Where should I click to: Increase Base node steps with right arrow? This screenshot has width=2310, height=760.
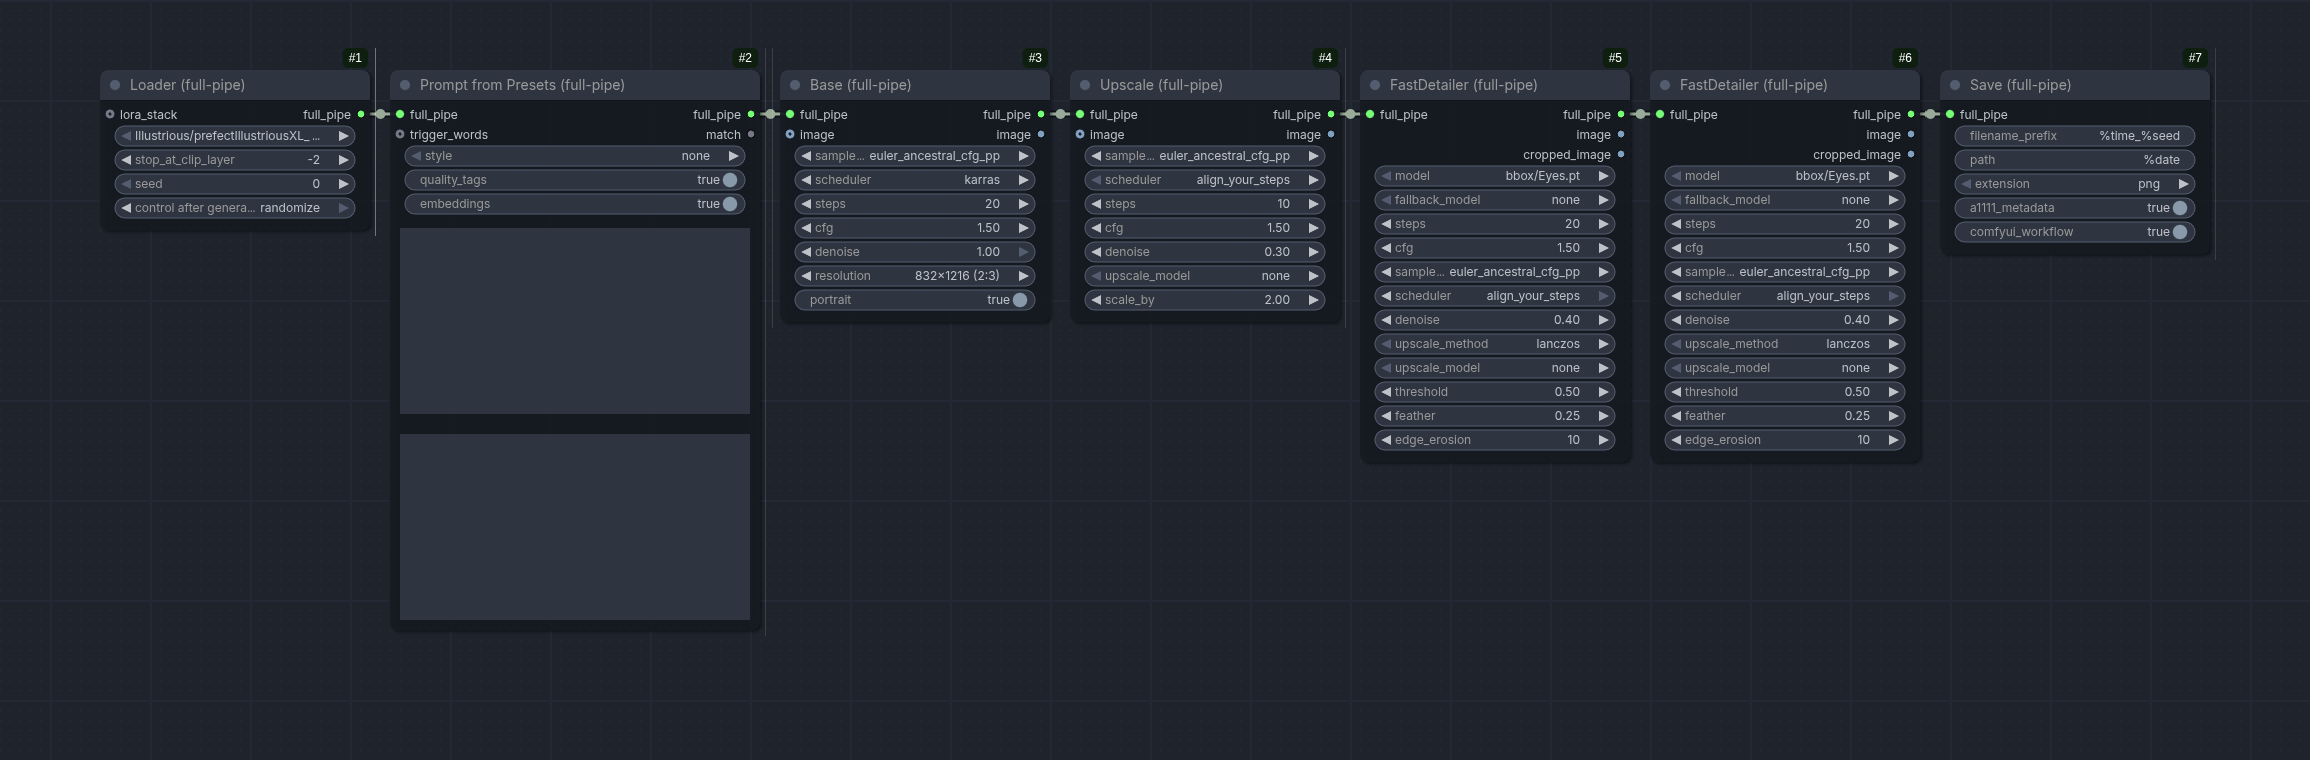1023,204
